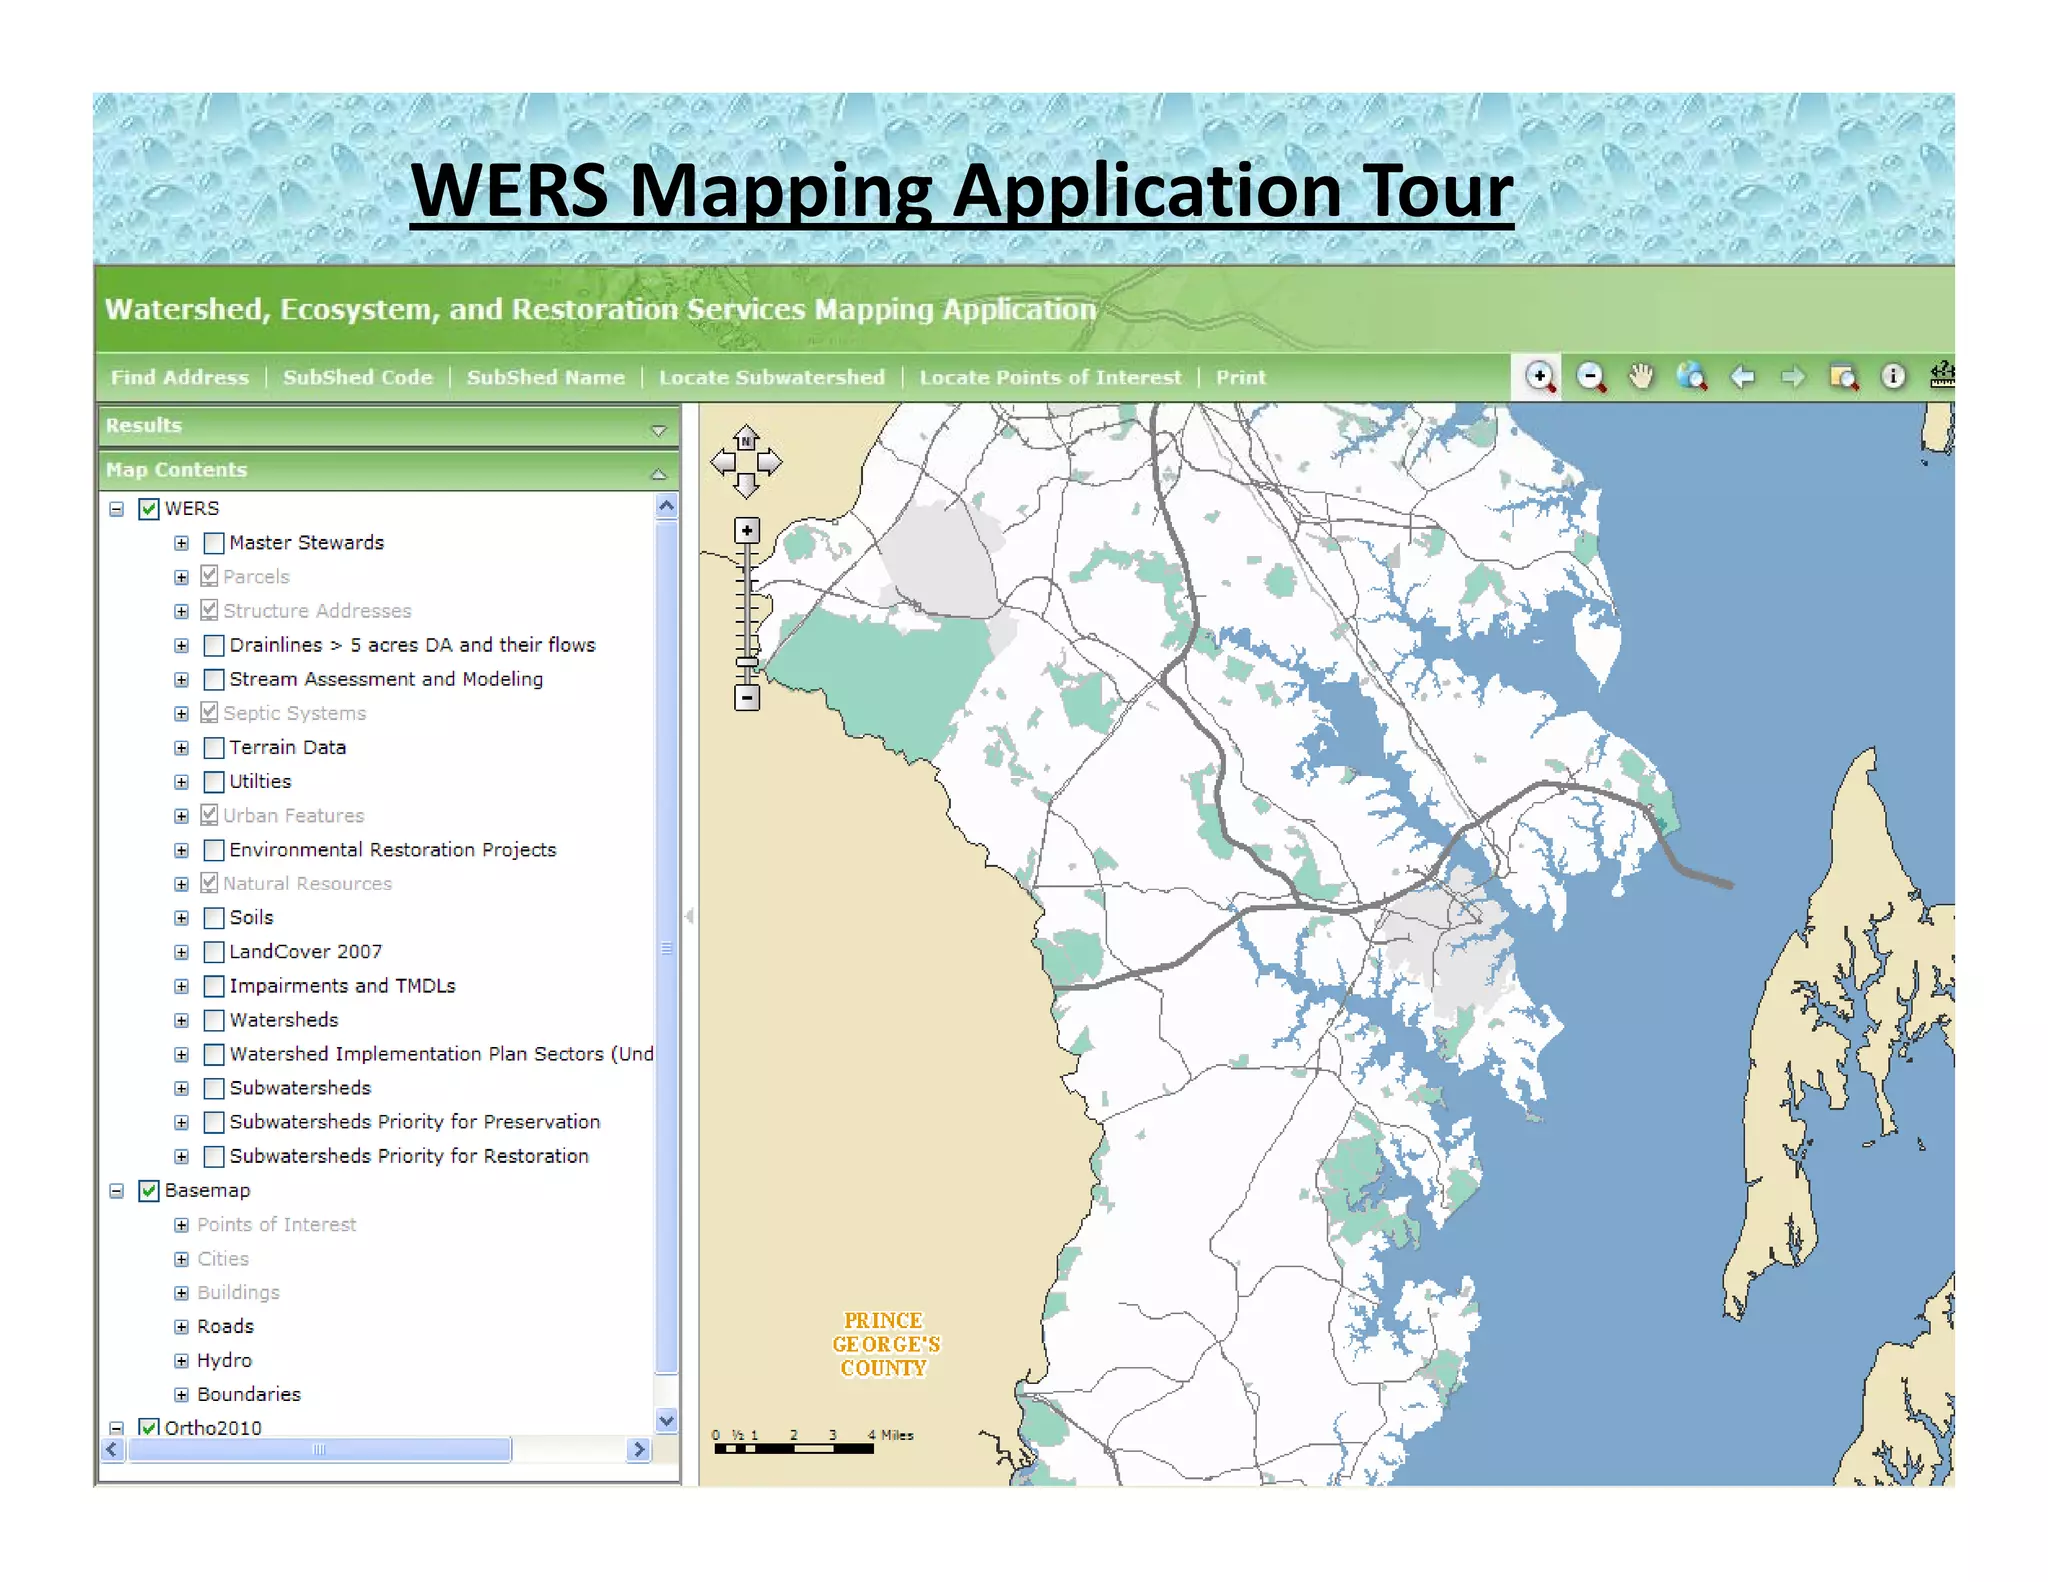This screenshot has height=1582, width=2048.
Task: Expand the Roads basemap node
Action: [x=181, y=1327]
